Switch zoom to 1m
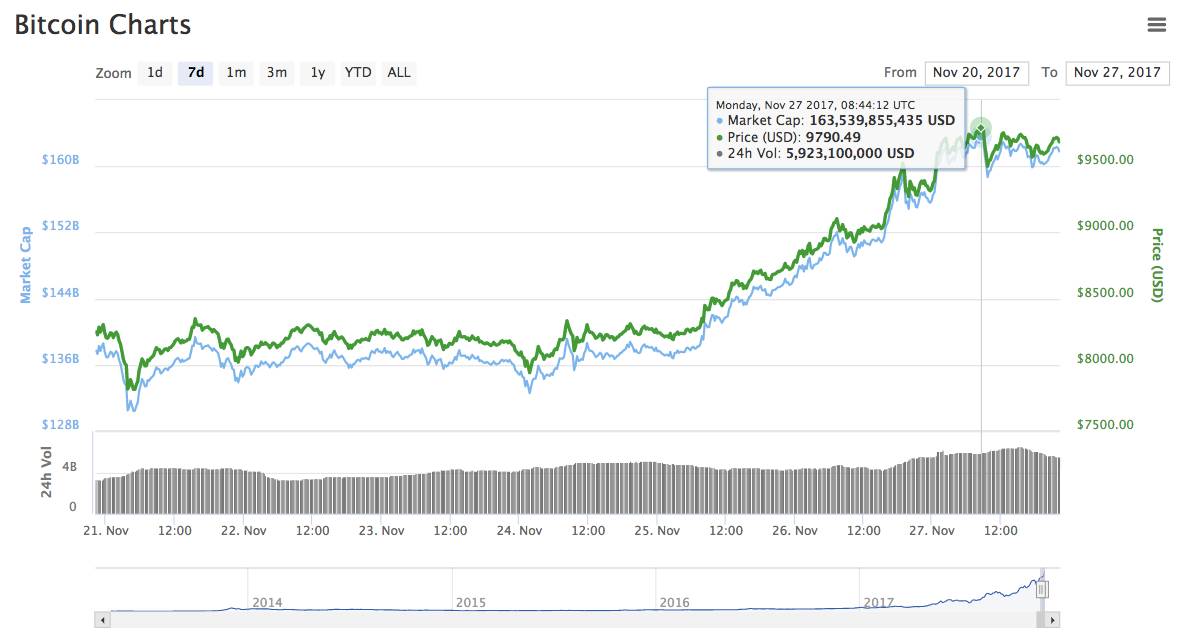This screenshot has width=1189, height=642. point(237,73)
